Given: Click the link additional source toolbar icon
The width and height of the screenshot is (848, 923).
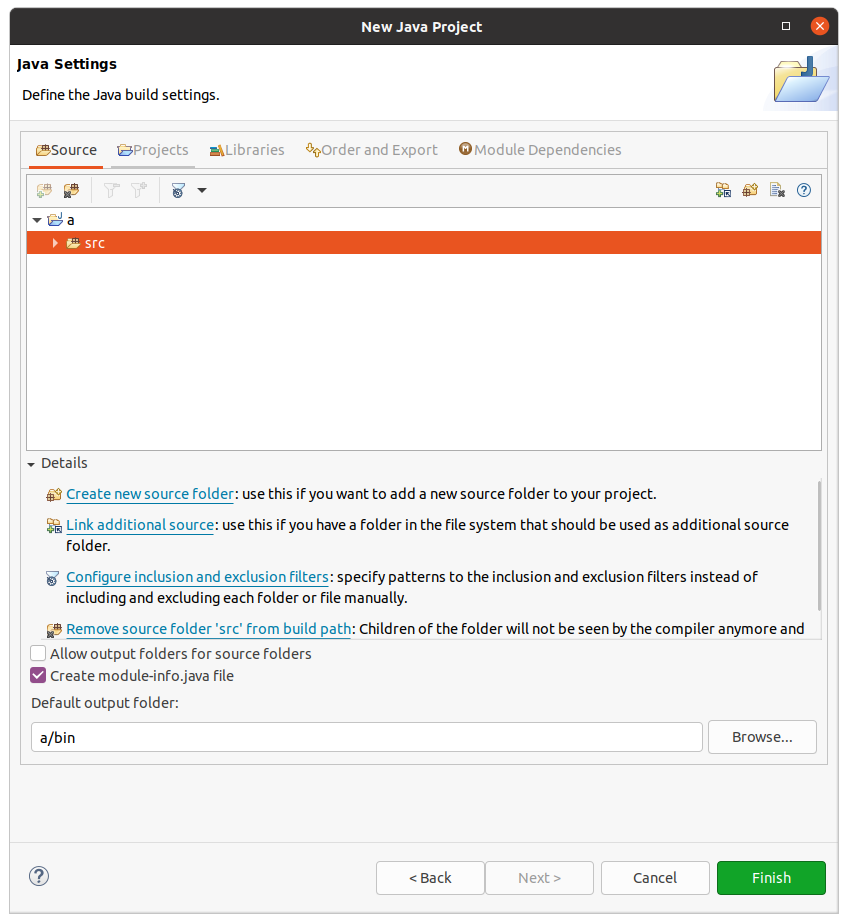Looking at the screenshot, I should click(x=723, y=190).
